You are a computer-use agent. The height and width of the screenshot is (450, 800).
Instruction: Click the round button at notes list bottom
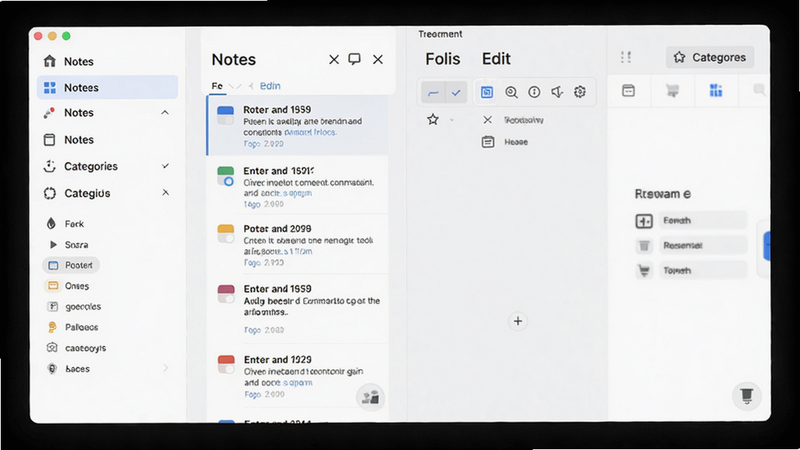(x=370, y=397)
